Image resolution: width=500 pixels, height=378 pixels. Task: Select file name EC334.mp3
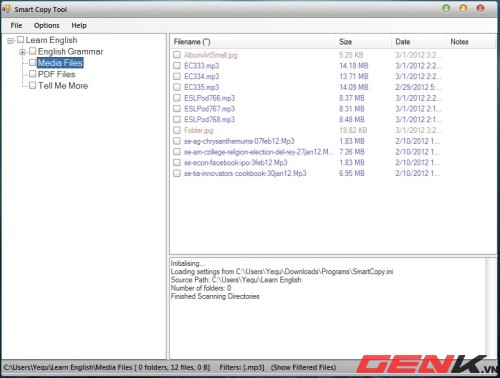click(201, 76)
